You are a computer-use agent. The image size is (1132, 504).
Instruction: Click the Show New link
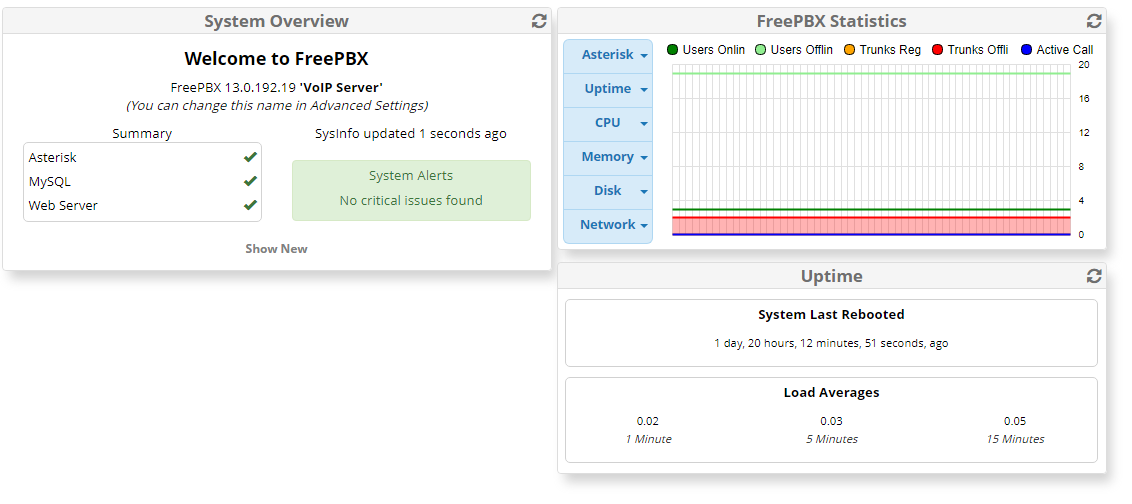(x=277, y=248)
